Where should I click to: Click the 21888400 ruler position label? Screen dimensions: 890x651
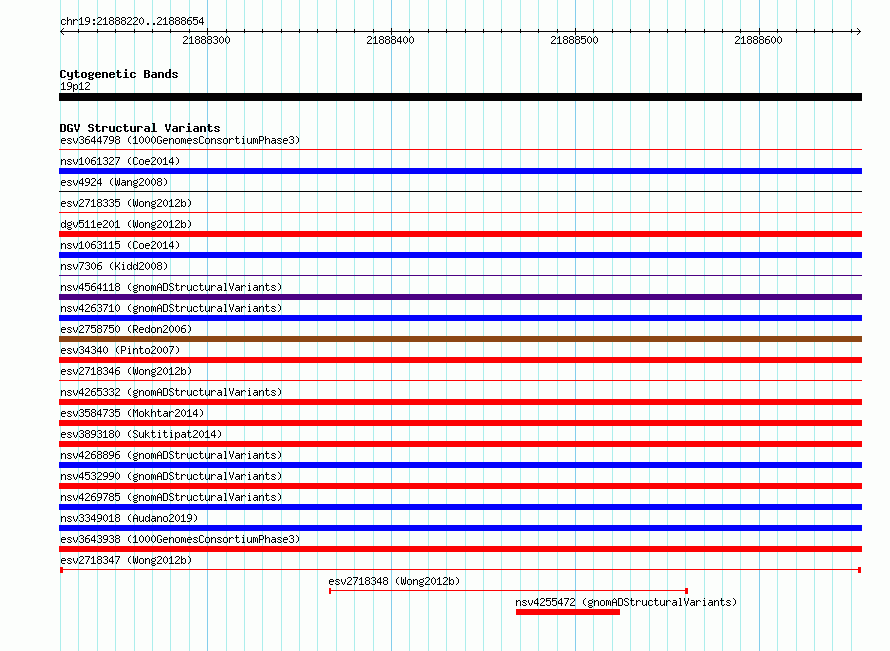(x=391, y=40)
